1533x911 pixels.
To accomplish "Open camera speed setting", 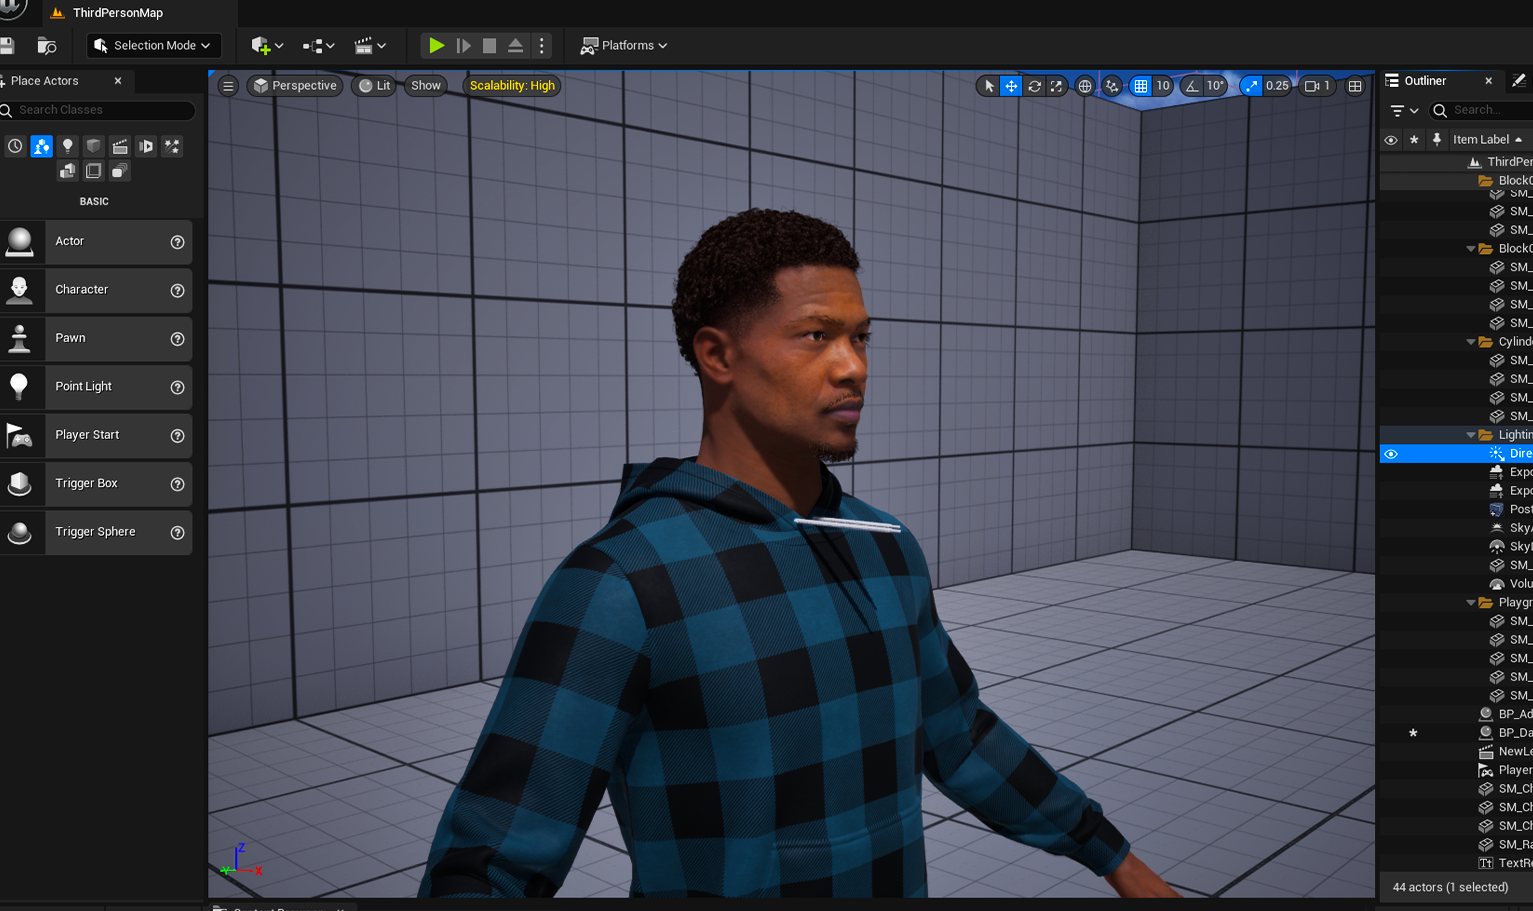I will pos(1318,86).
